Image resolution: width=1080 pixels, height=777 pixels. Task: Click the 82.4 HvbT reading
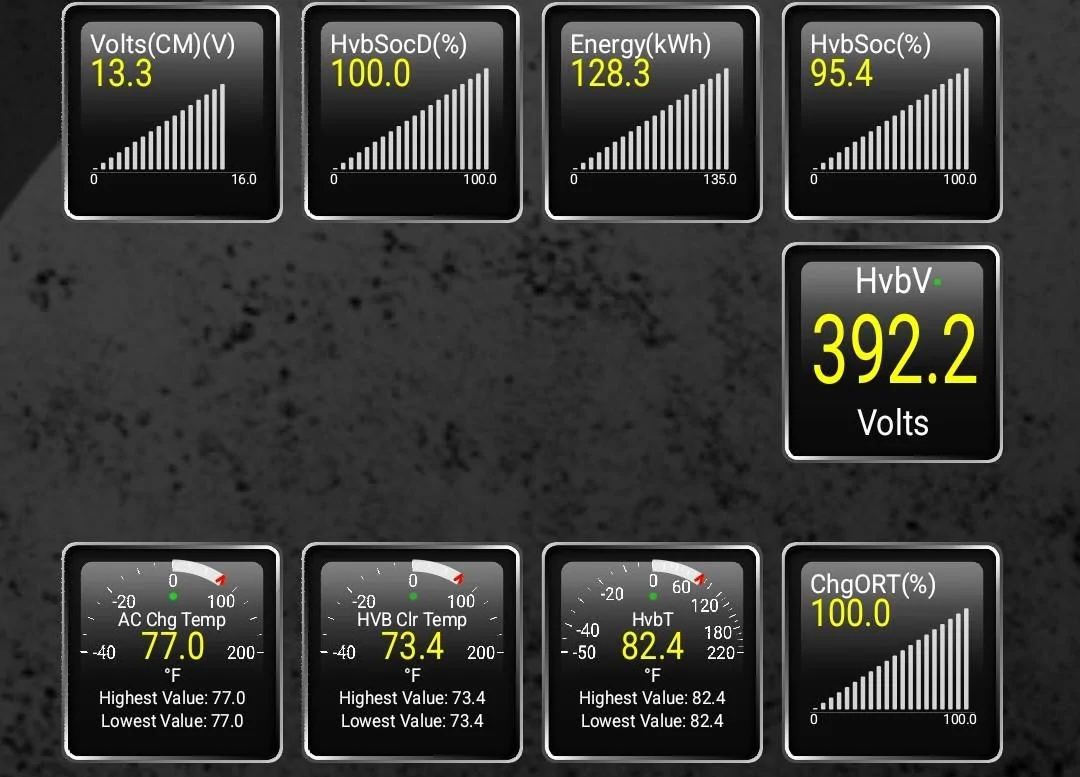tap(652, 646)
